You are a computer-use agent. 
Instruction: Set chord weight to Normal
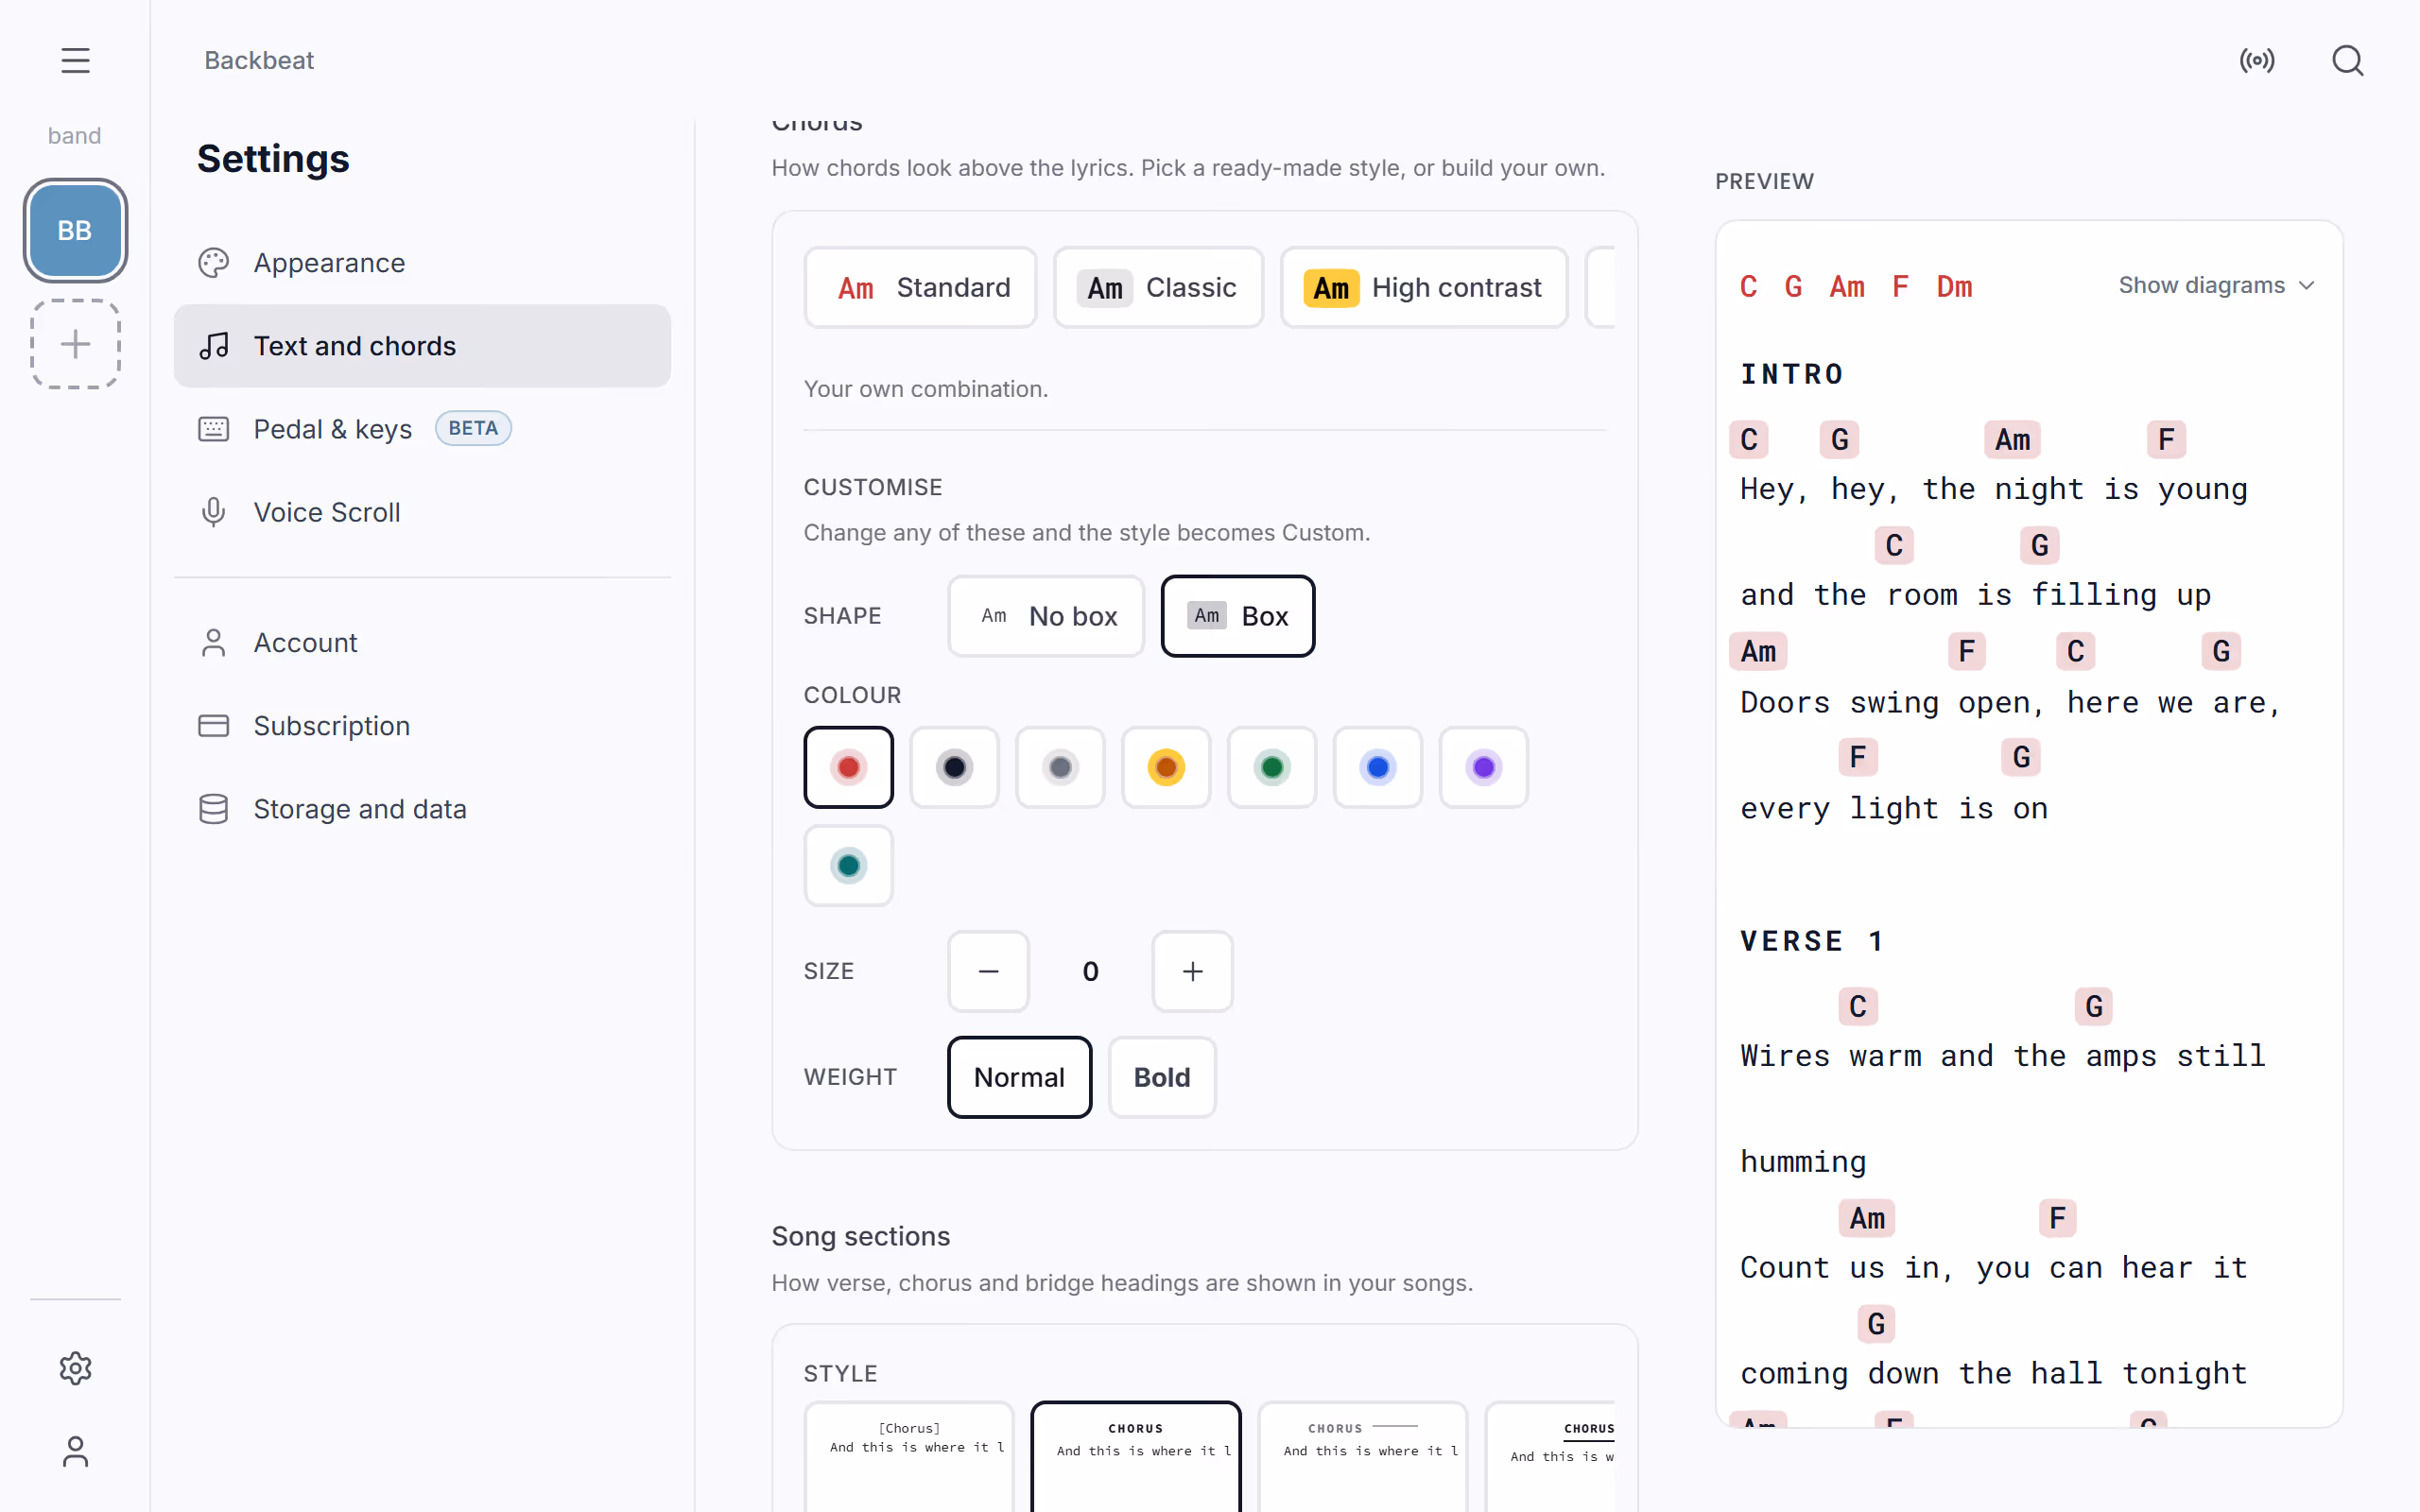click(x=1019, y=1077)
